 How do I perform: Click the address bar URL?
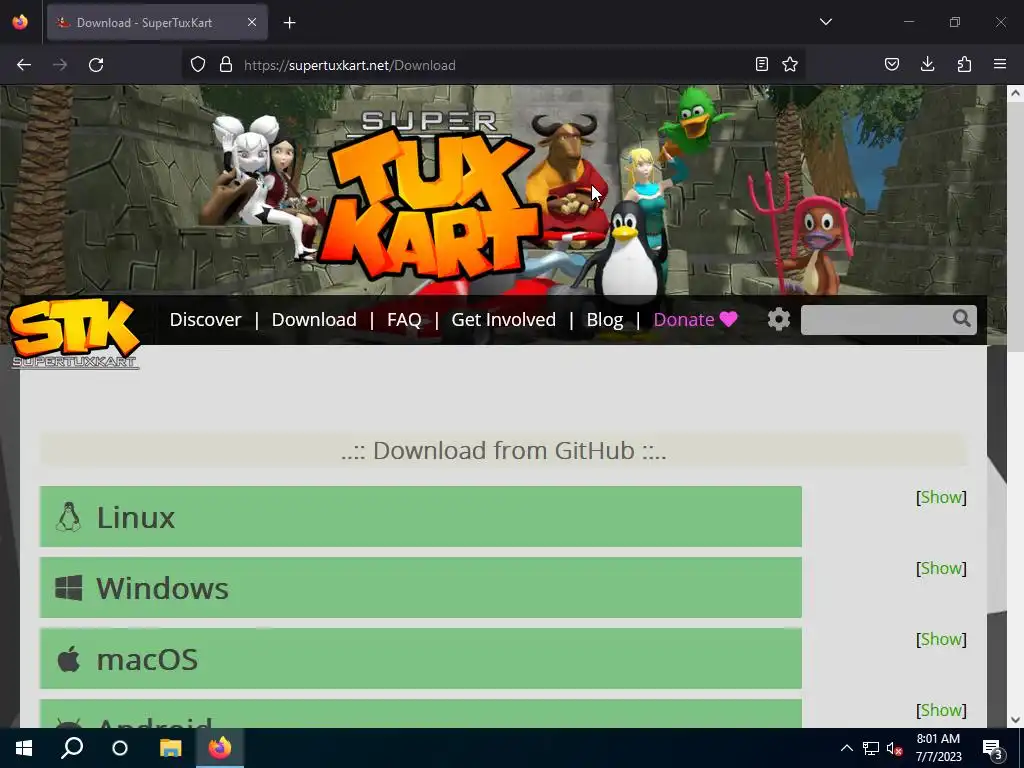[349, 65]
